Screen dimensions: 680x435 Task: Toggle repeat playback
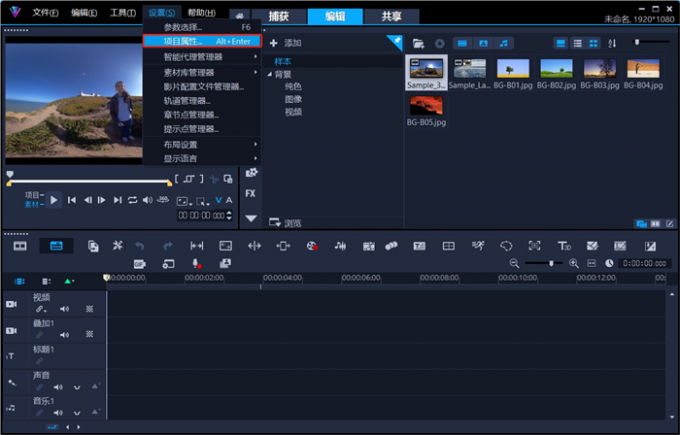pos(132,200)
